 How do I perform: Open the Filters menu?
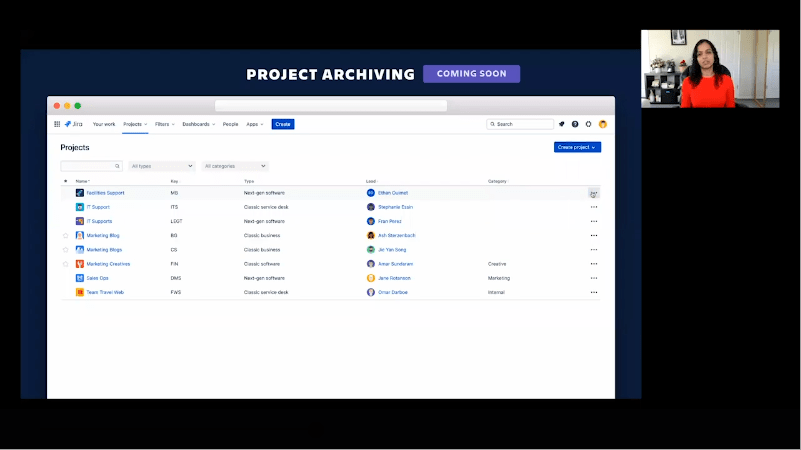point(164,124)
